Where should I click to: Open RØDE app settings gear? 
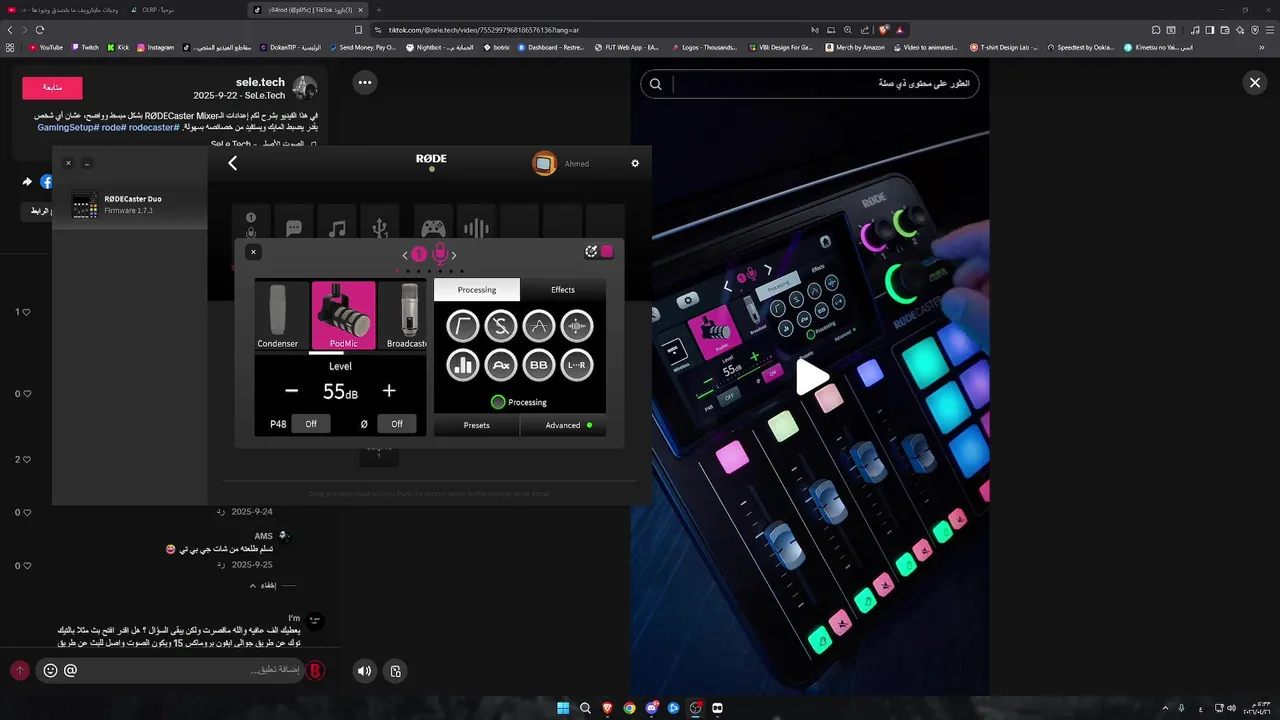pos(635,163)
